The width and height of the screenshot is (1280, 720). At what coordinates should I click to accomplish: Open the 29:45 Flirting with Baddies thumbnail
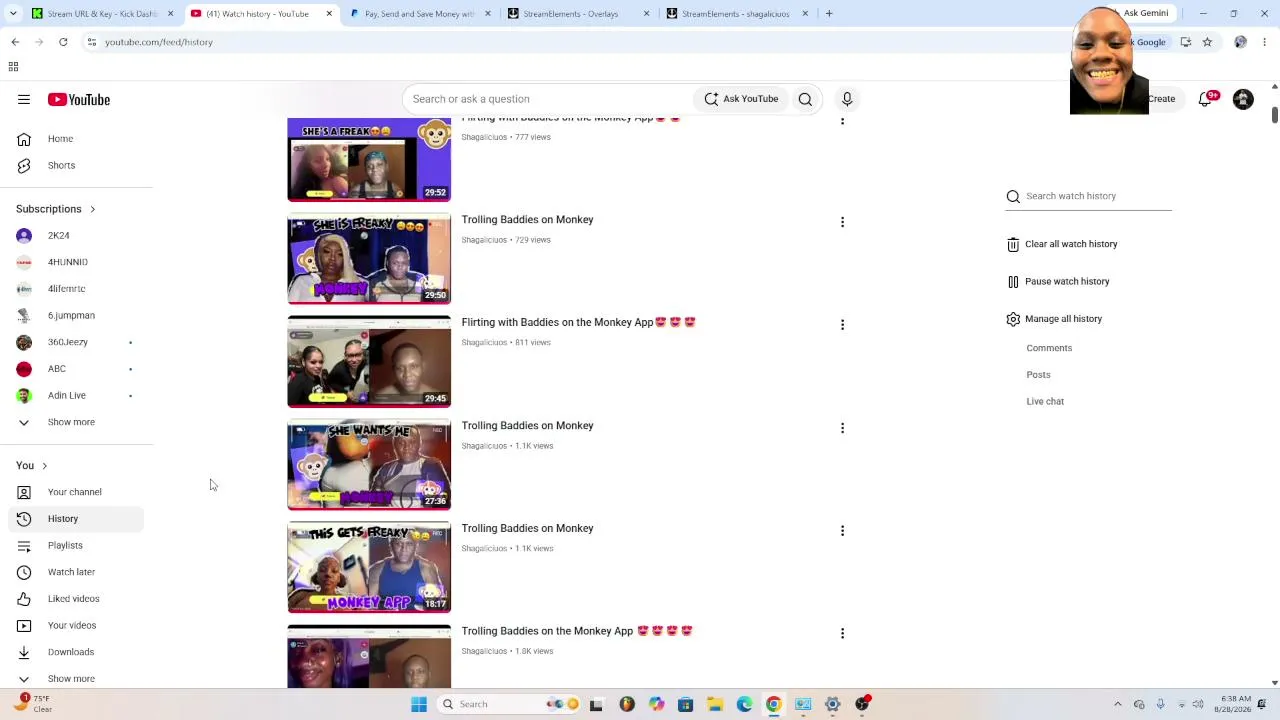[x=369, y=362]
